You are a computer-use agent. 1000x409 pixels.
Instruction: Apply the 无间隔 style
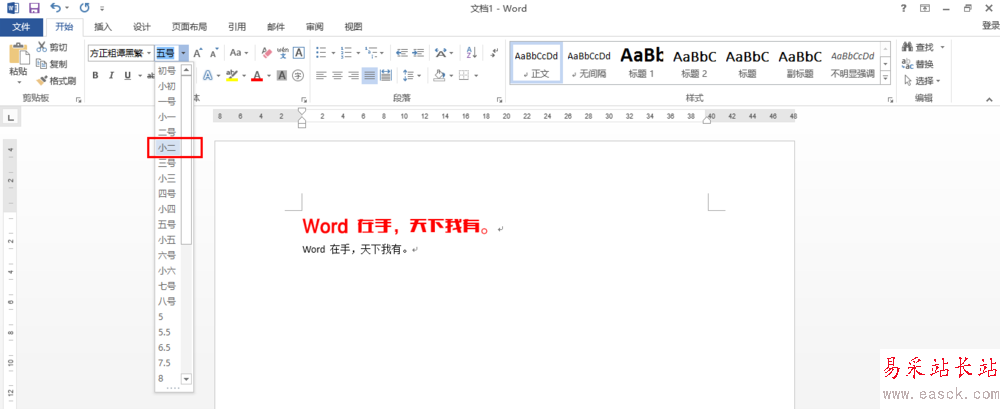pos(589,63)
